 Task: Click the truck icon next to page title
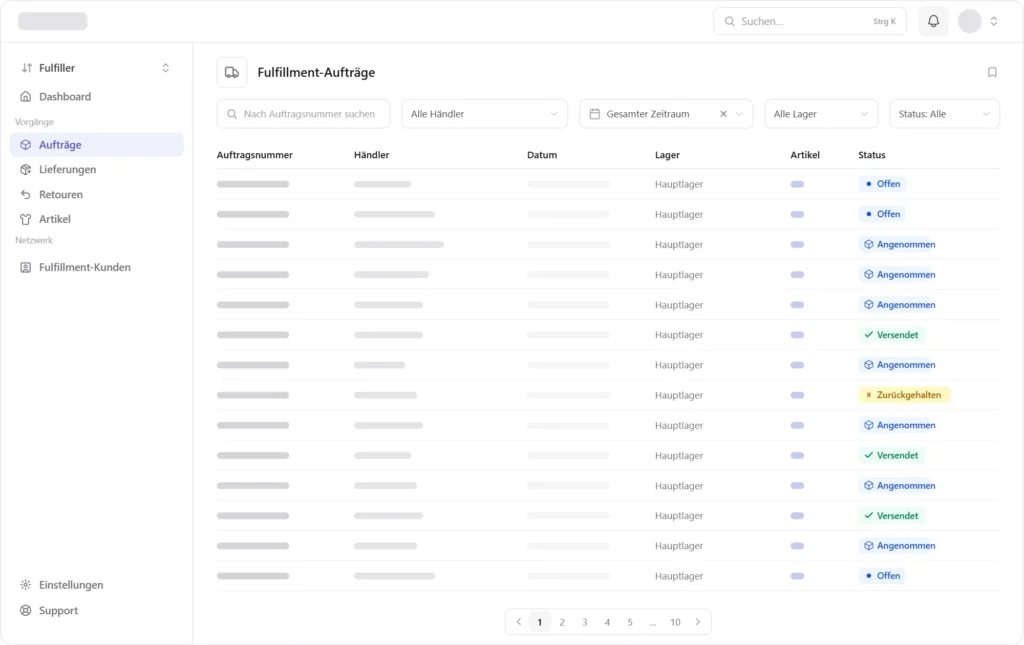click(232, 72)
